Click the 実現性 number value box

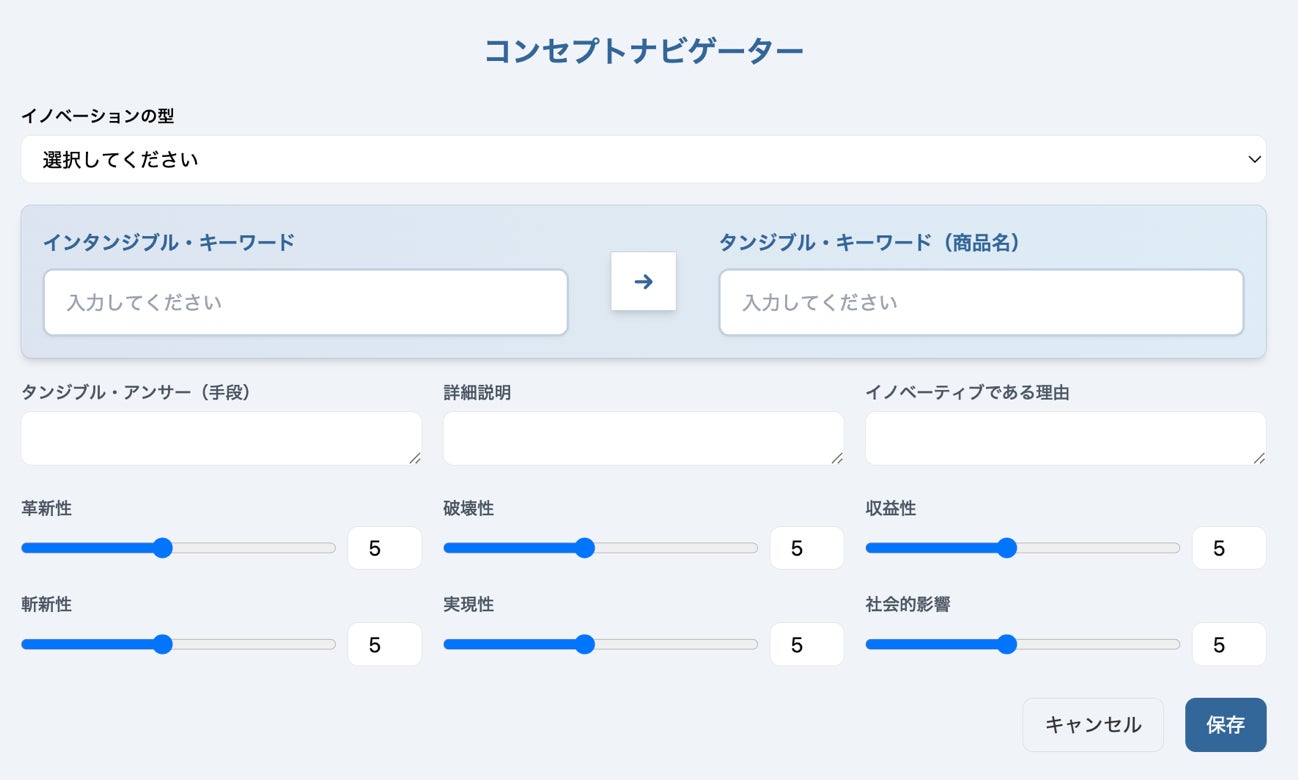(806, 645)
